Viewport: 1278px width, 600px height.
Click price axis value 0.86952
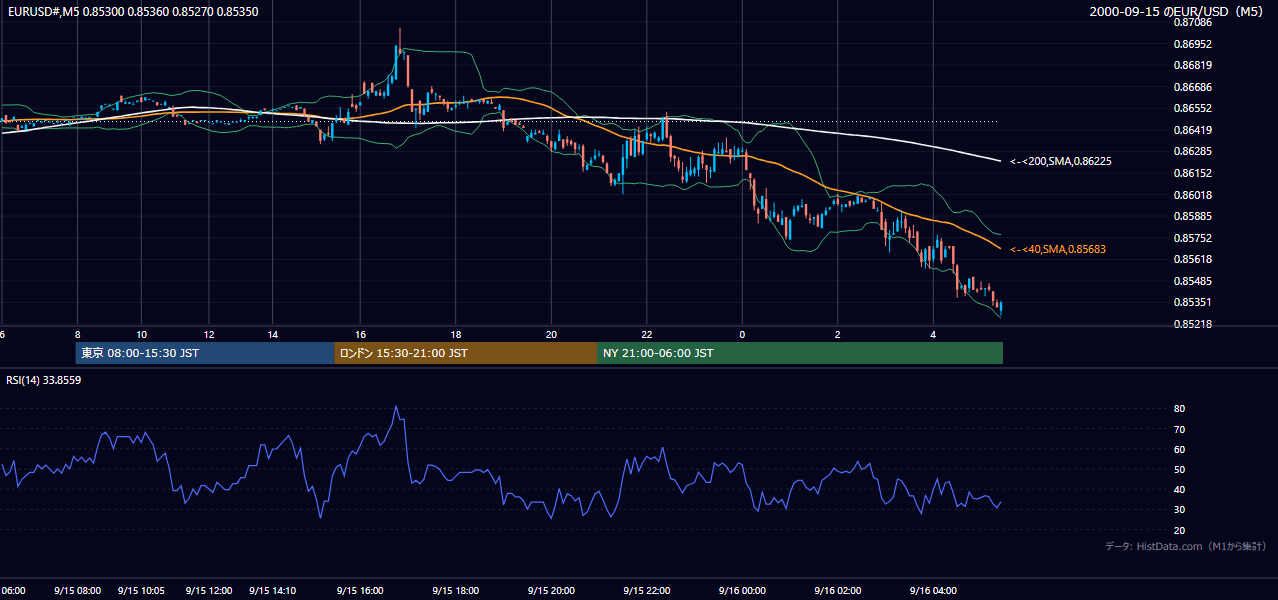[x=1193, y=44]
